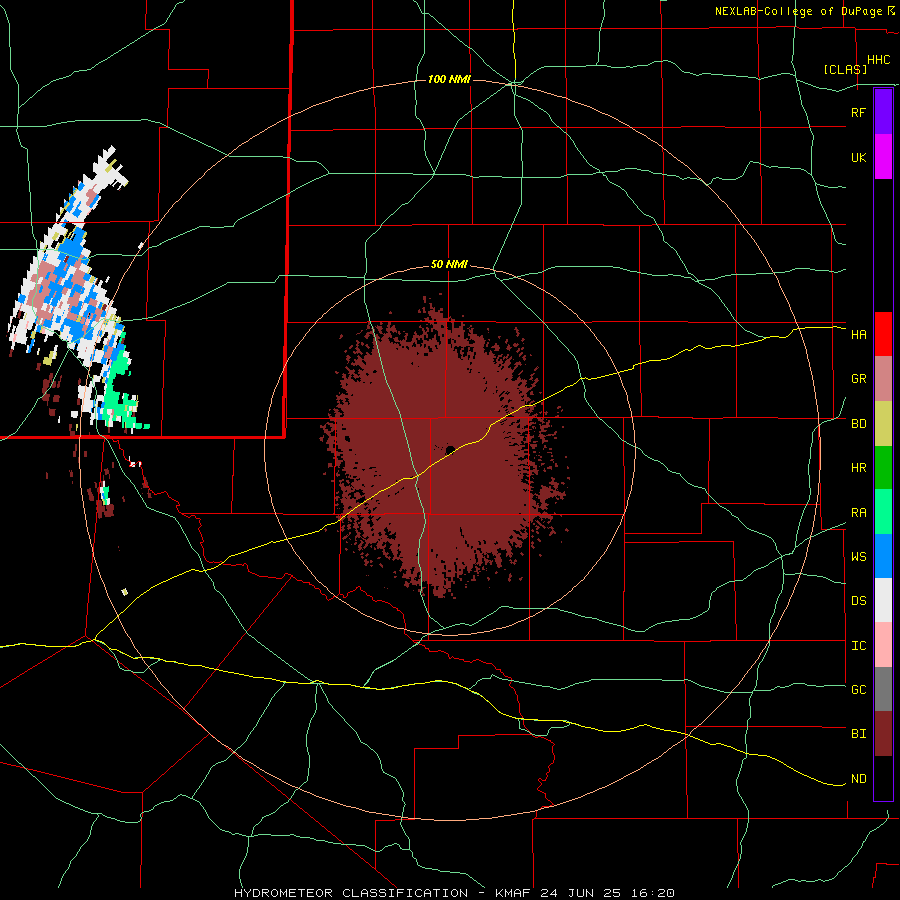Viewport: 900px width, 900px height.
Task: Click the BD yellow legend swatch
Action: 883,424
